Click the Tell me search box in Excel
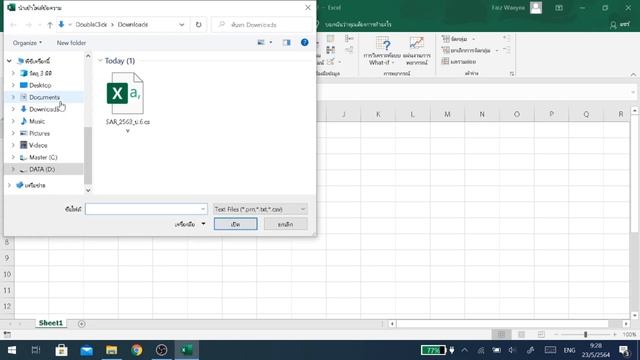The width and height of the screenshot is (640, 360). point(358,25)
